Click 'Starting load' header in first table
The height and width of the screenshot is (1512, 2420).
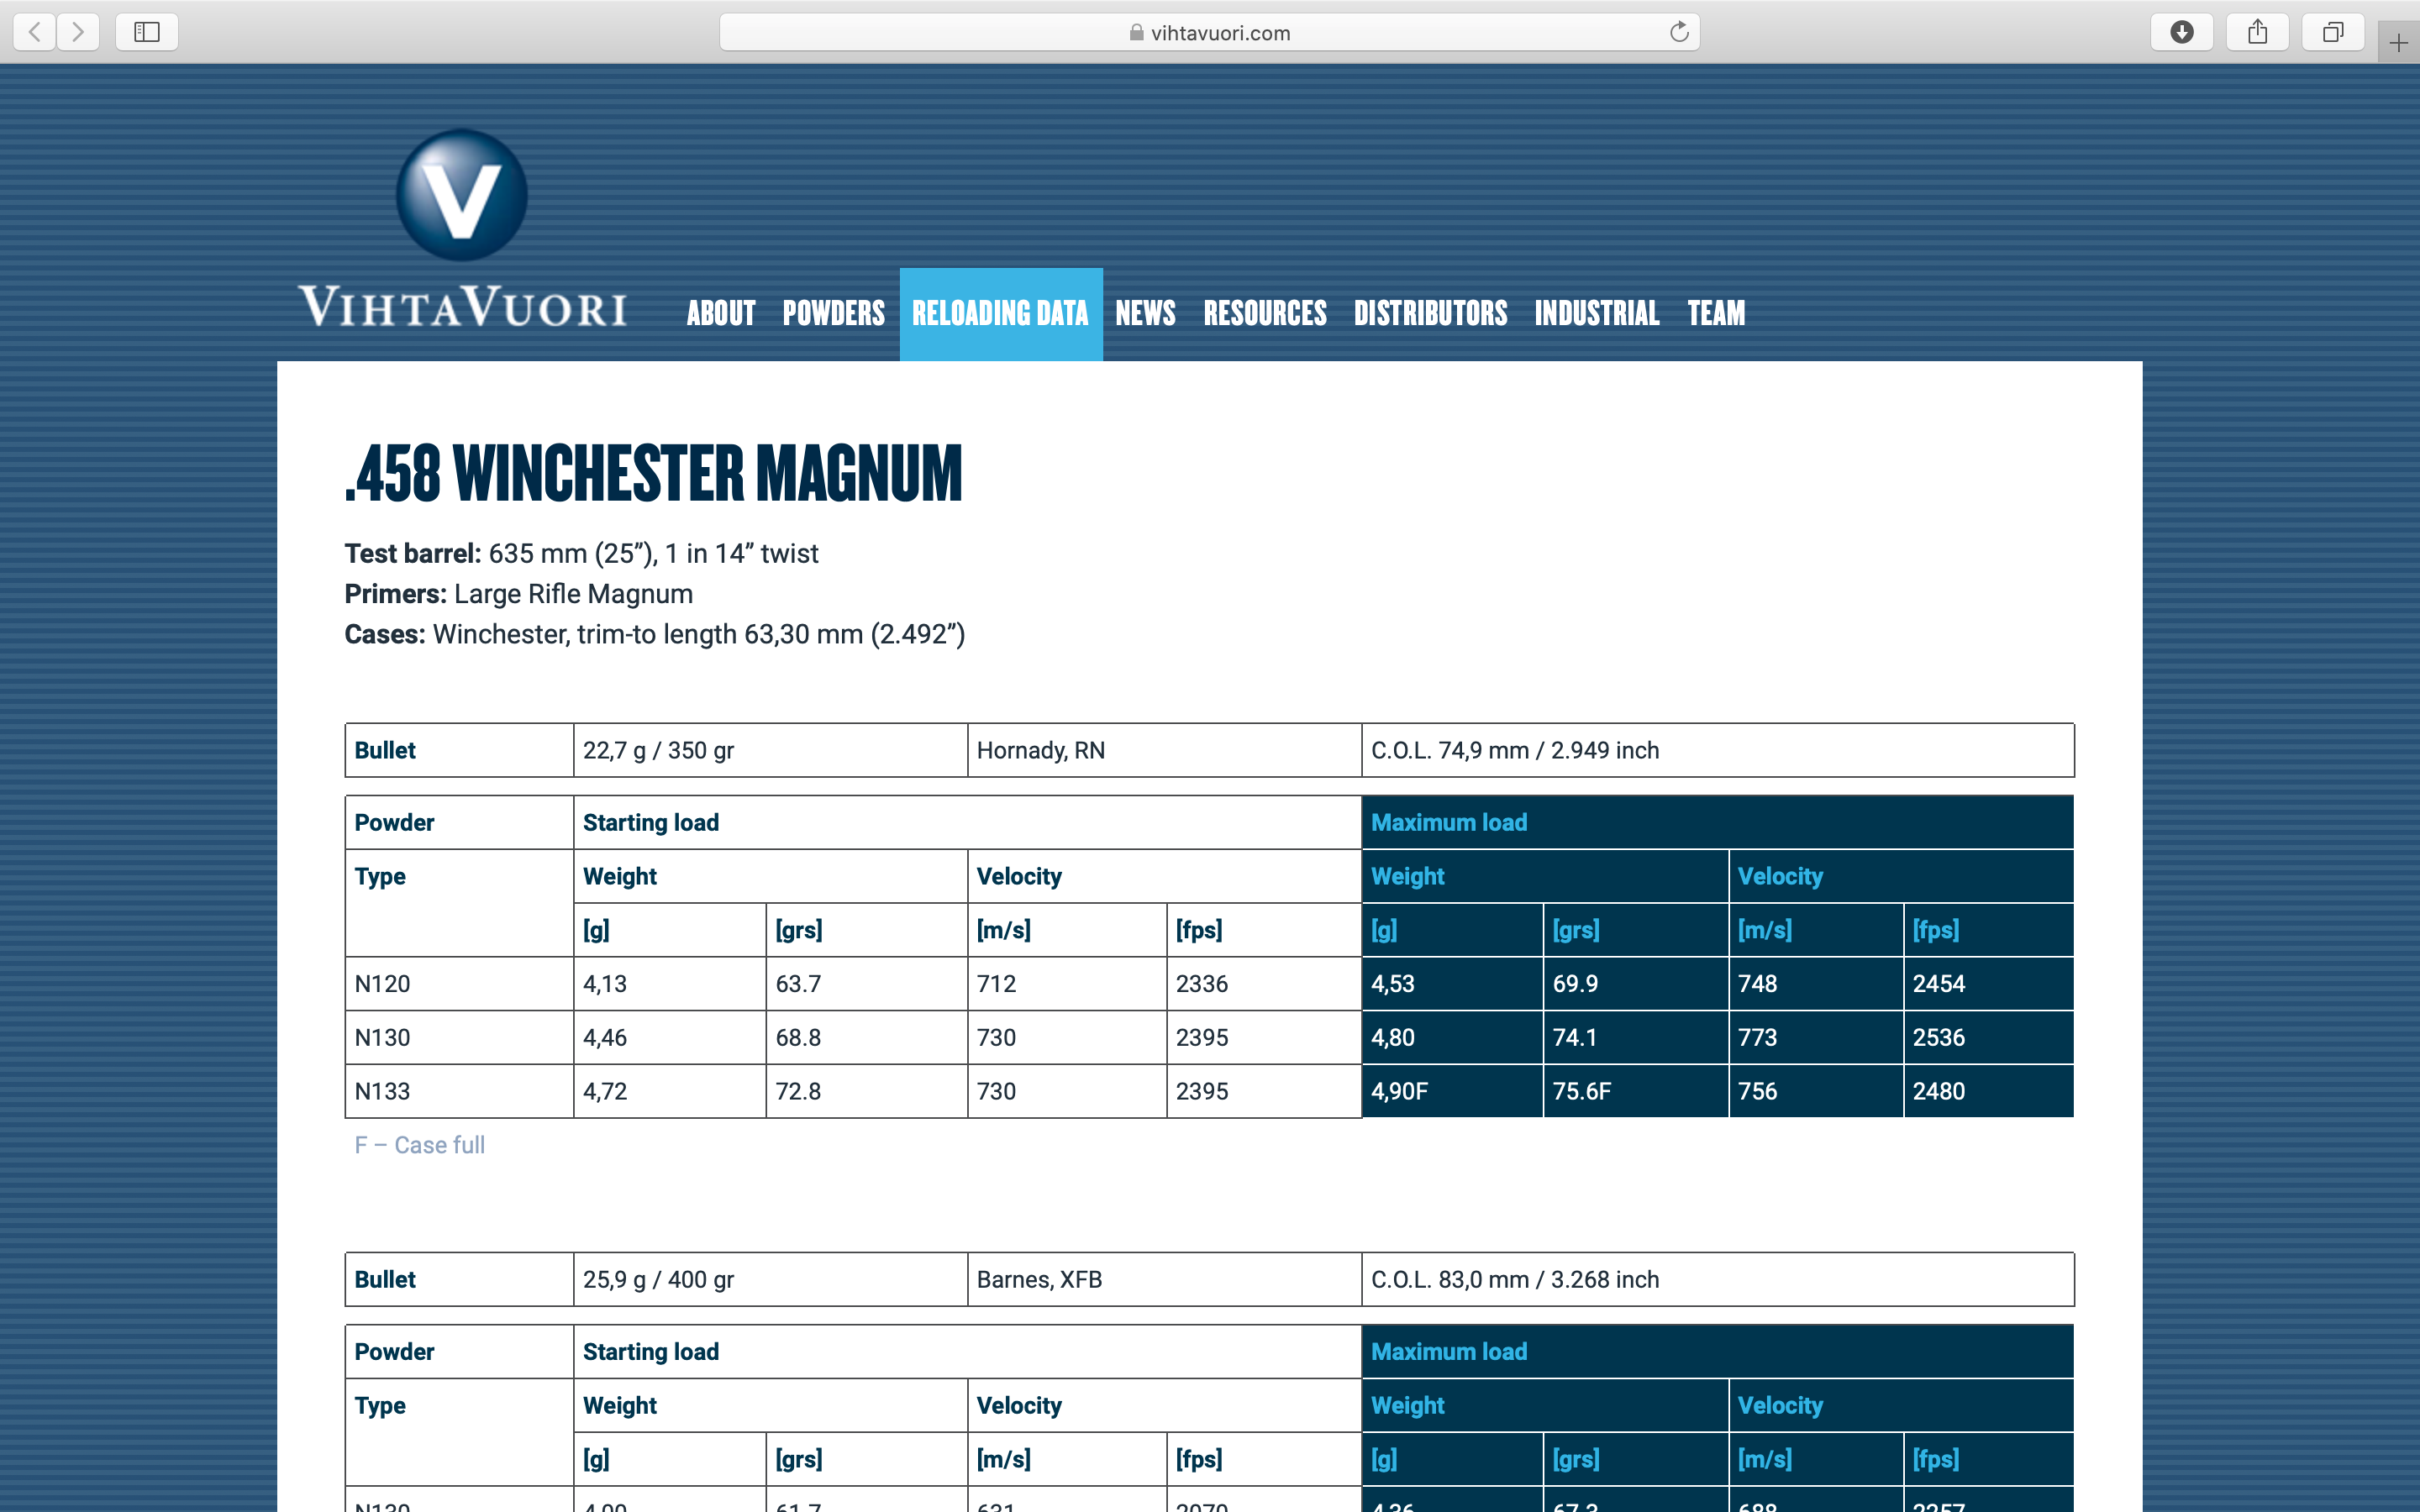click(967, 822)
